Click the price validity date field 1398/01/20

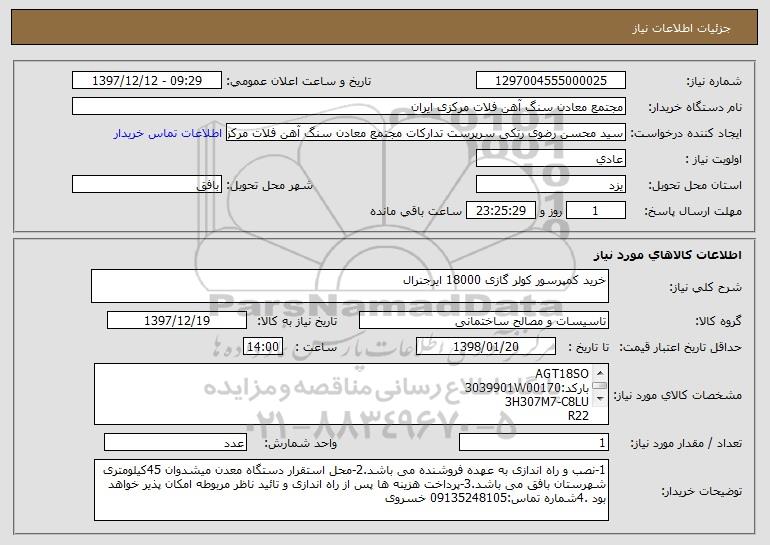tap(486, 347)
